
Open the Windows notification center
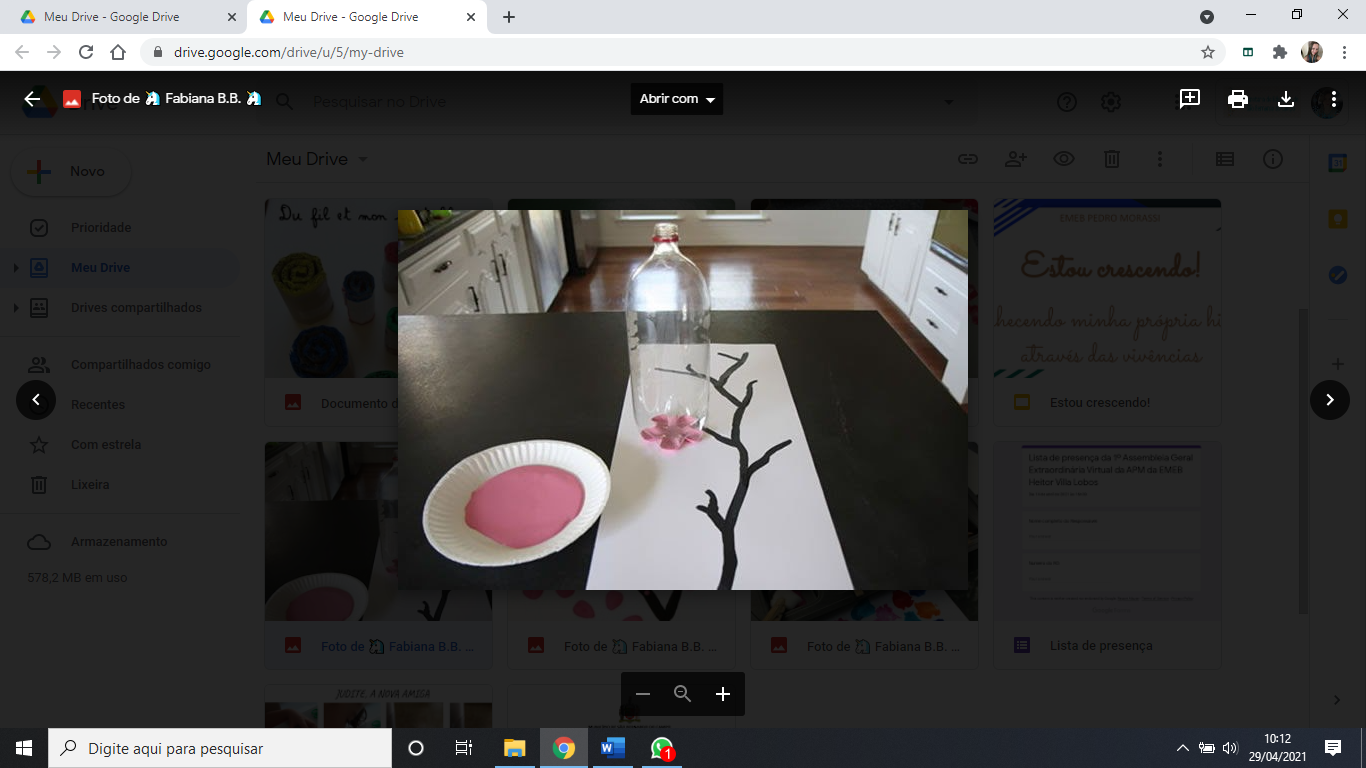(x=1333, y=748)
